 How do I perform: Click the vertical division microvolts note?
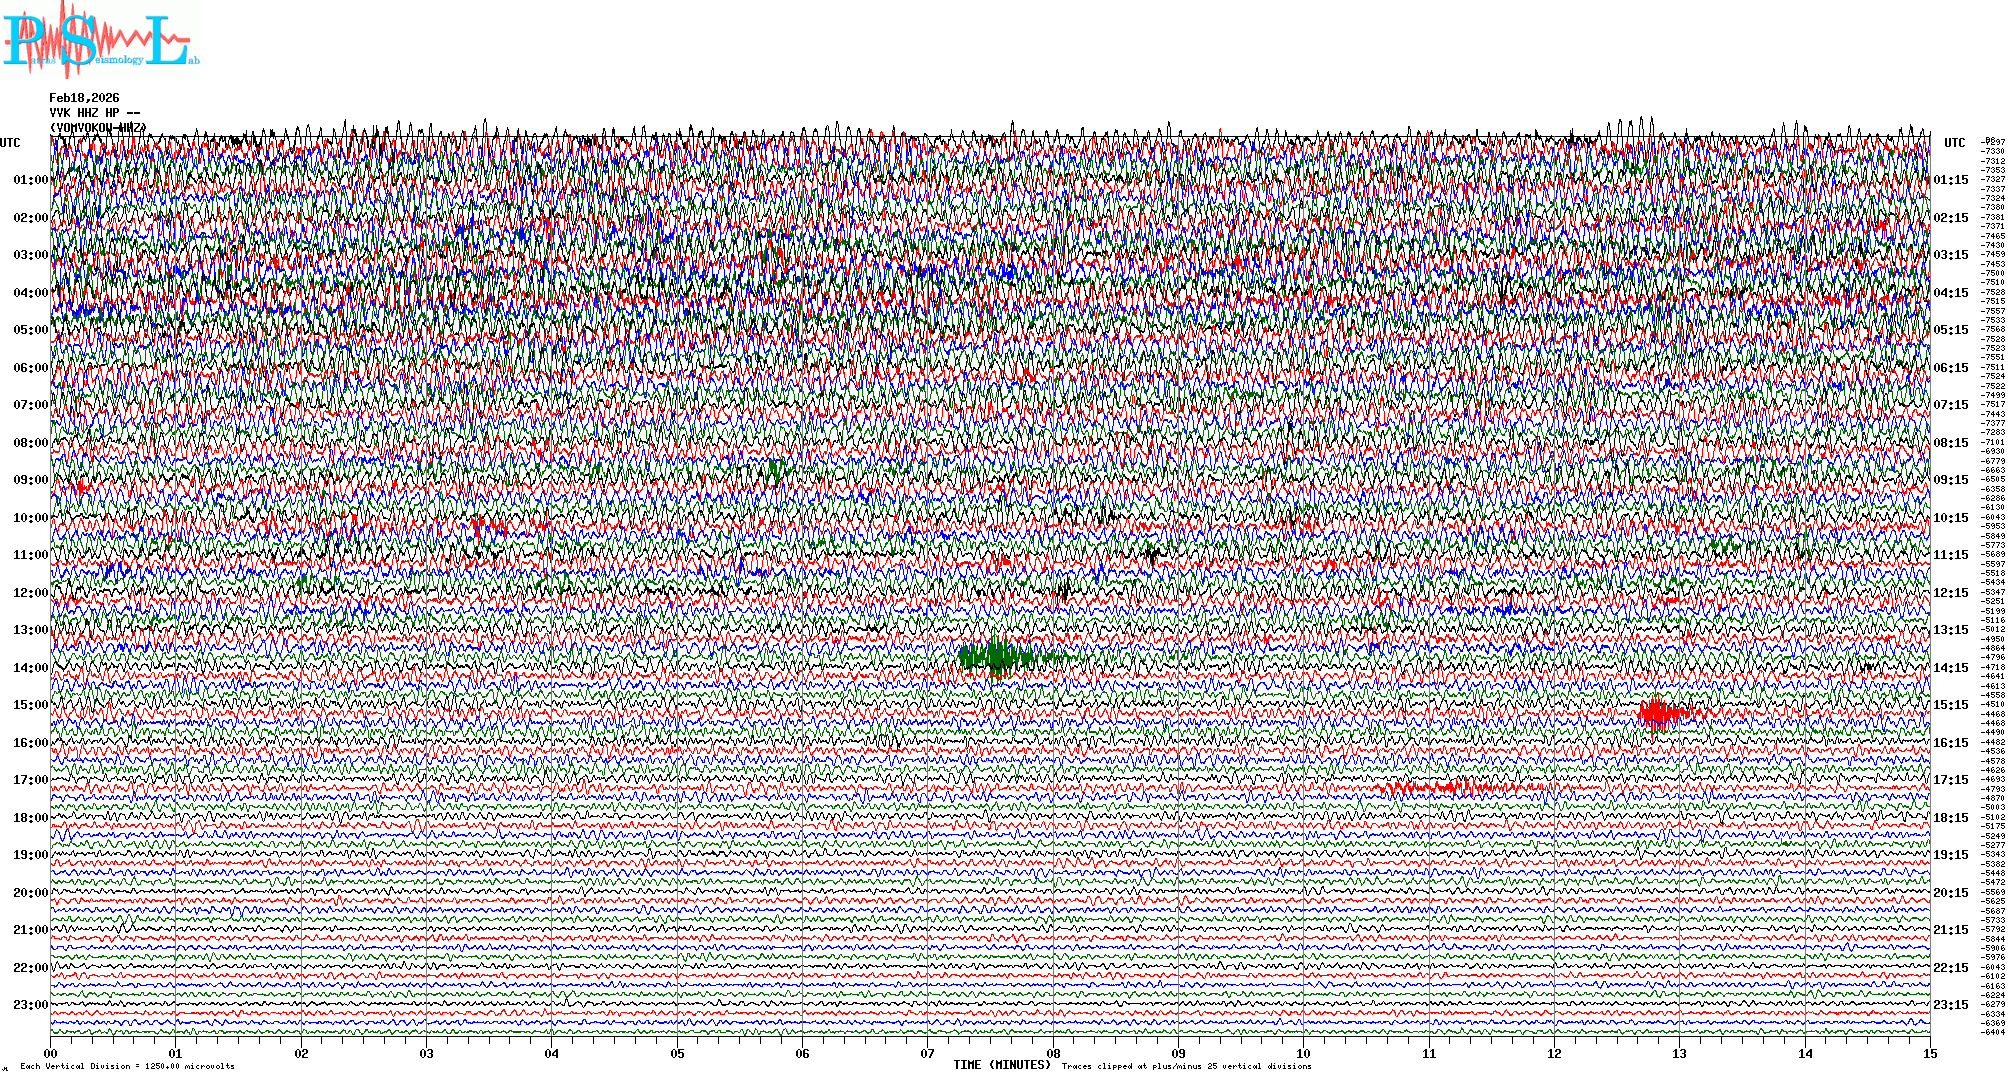127,1067
